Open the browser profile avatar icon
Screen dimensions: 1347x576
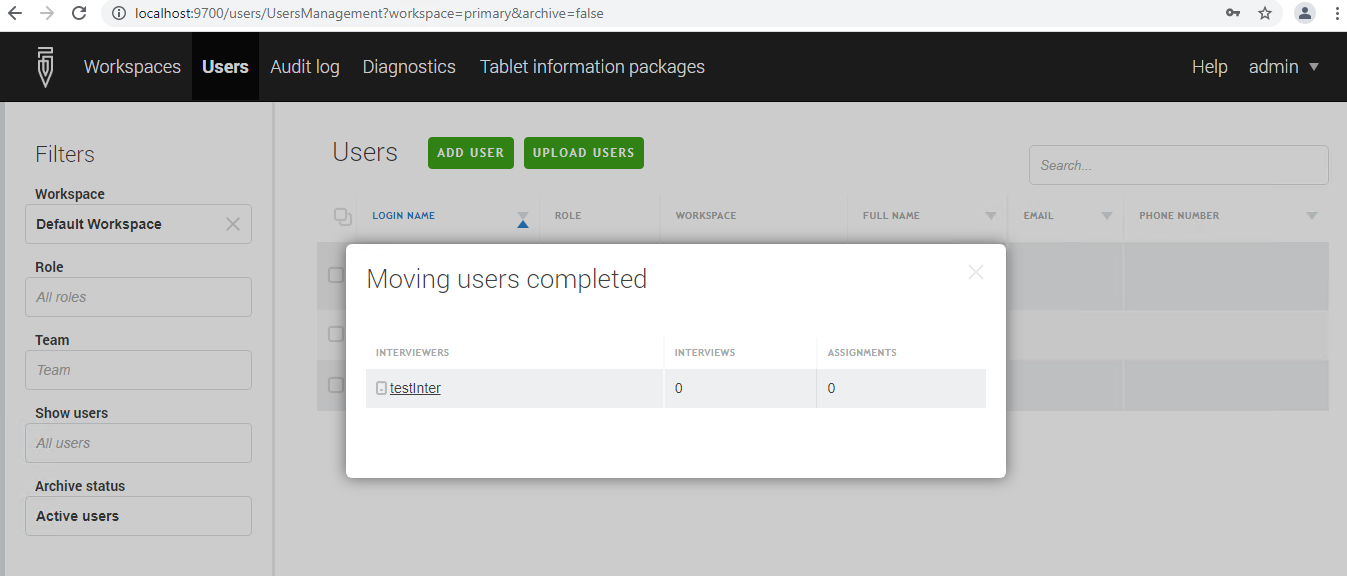(x=1304, y=13)
